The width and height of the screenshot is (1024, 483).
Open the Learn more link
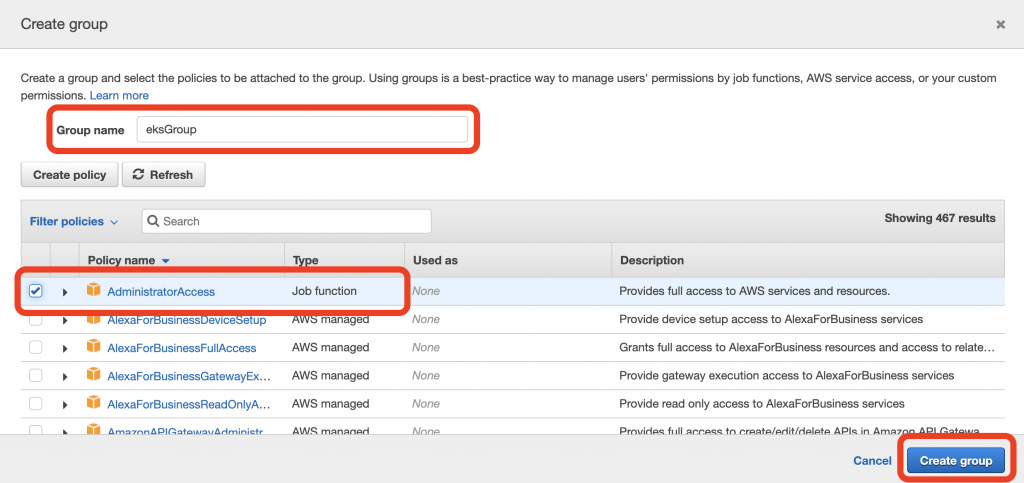click(x=119, y=95)
